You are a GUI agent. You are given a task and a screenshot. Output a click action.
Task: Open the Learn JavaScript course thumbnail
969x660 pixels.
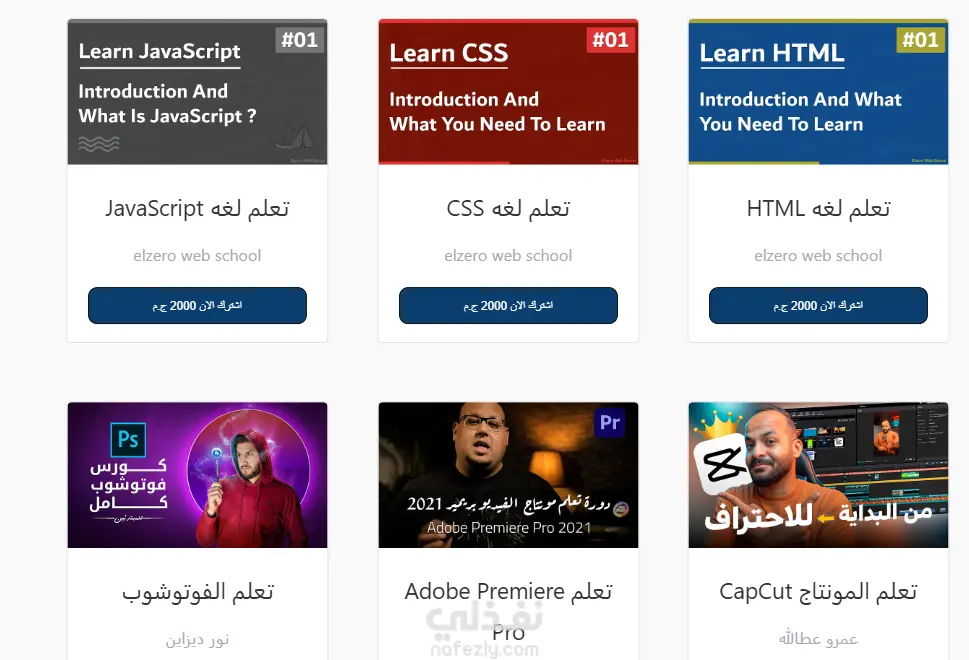[x=197, y=92]
